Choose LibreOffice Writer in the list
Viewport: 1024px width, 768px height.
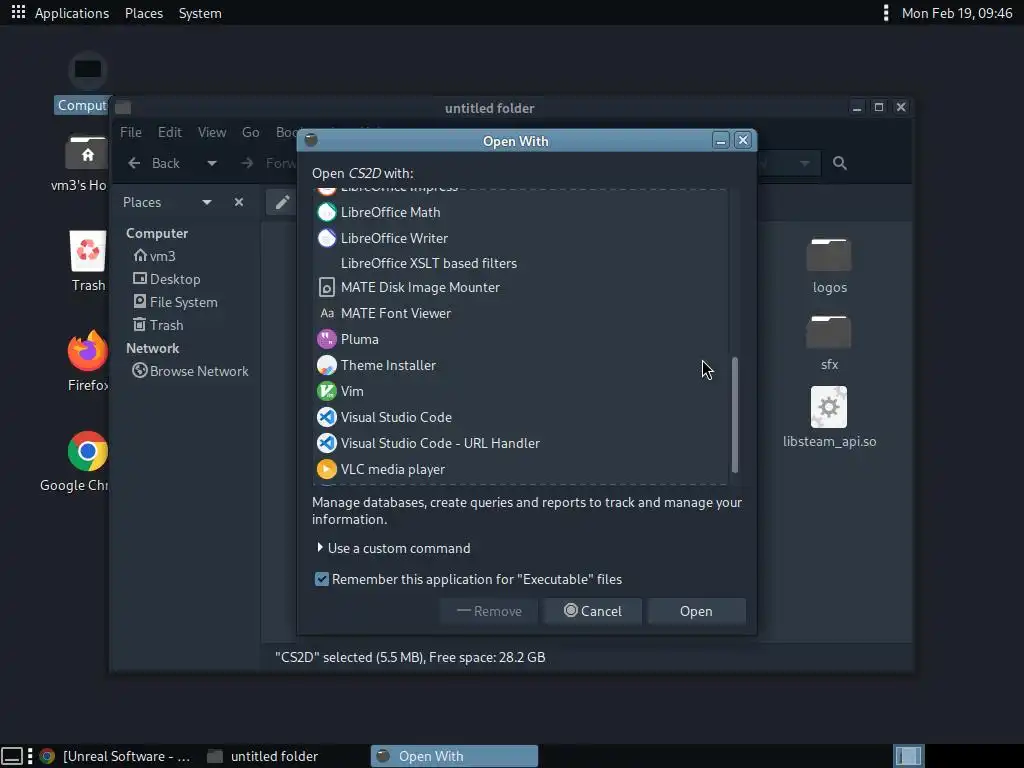[521, 238]
